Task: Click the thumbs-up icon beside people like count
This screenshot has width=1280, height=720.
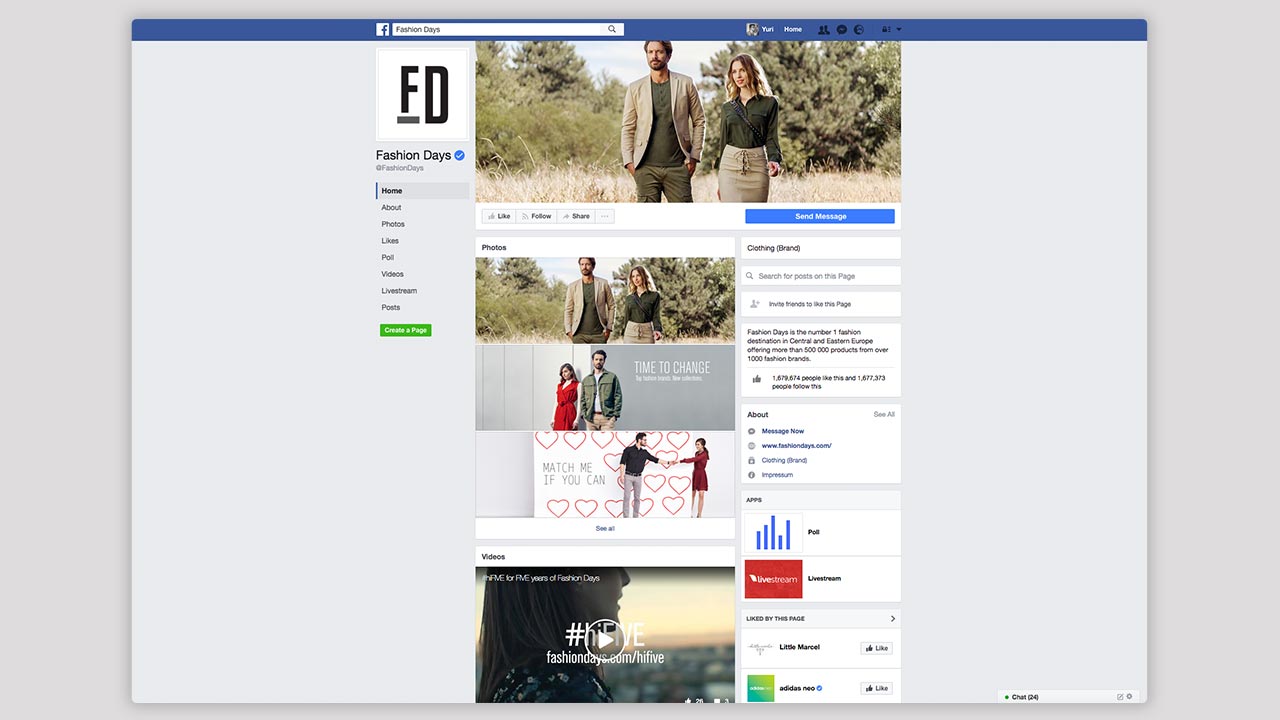Action: pos(757,379)
